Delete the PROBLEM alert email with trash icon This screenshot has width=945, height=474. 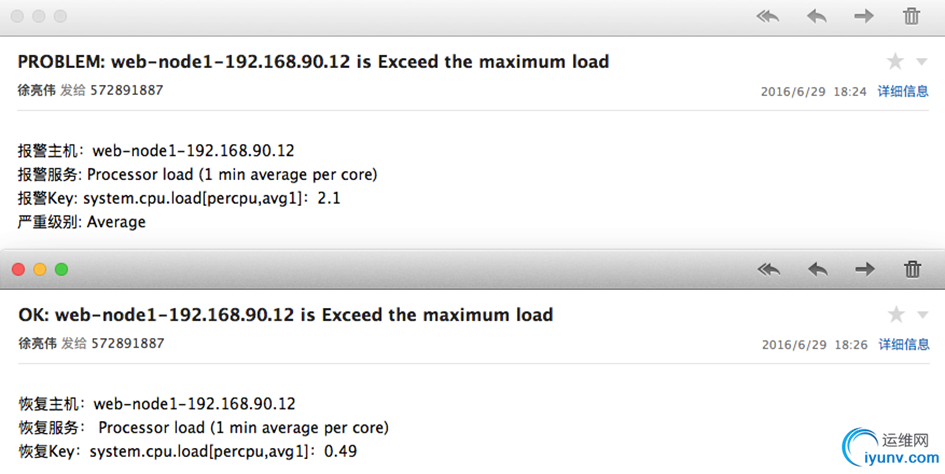(x=912, y=16)
